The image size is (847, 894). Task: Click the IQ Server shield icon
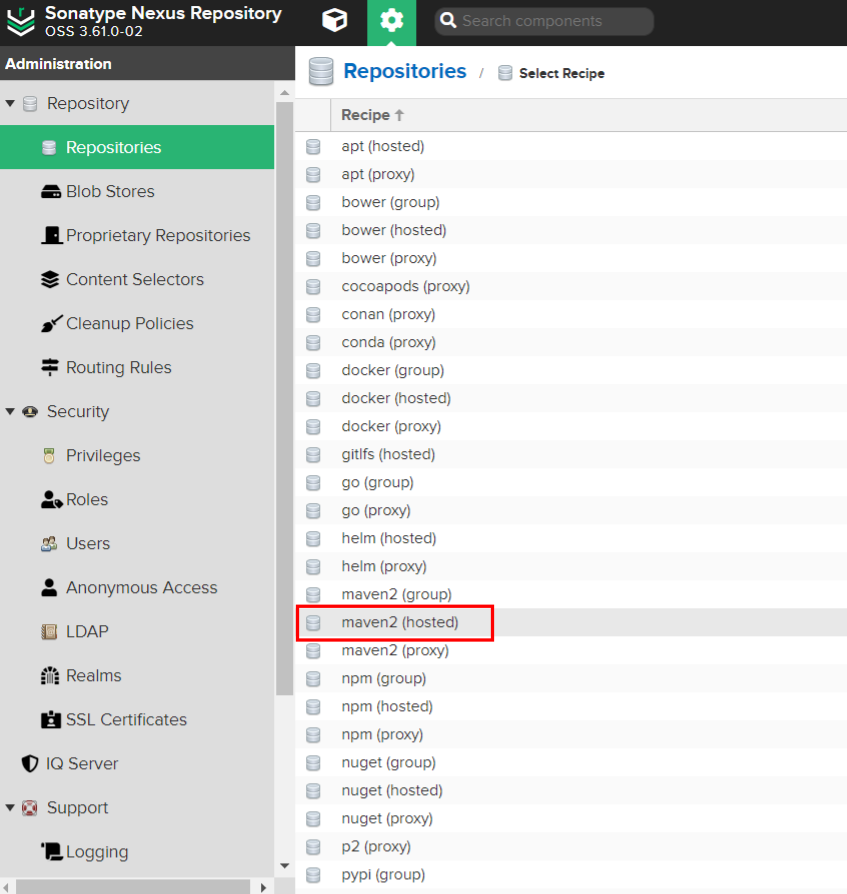coord(30,764)
